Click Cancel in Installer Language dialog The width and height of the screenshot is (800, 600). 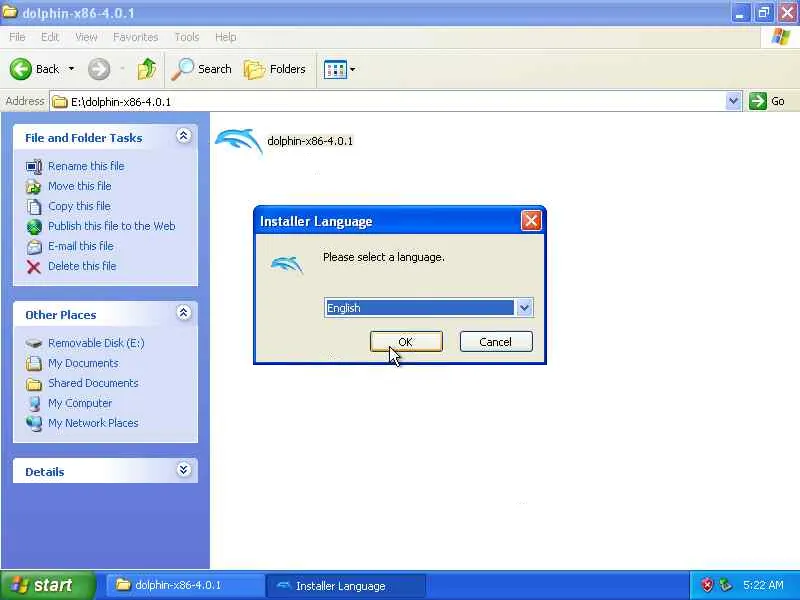point(496,341)
